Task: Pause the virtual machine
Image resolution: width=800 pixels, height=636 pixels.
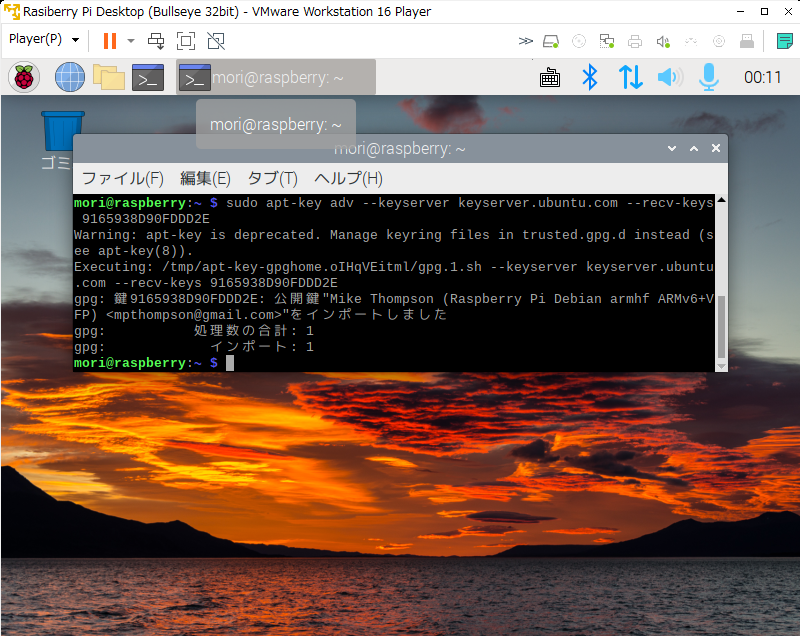Action: [x=110, y=41]
